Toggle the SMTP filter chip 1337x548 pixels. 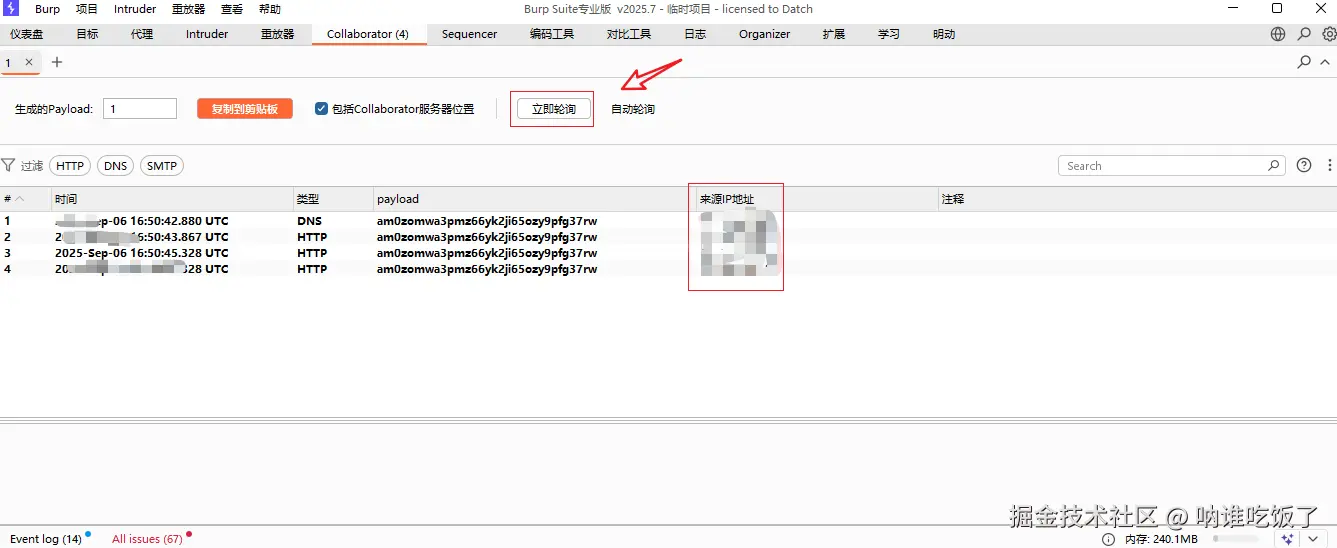[162, 166]
